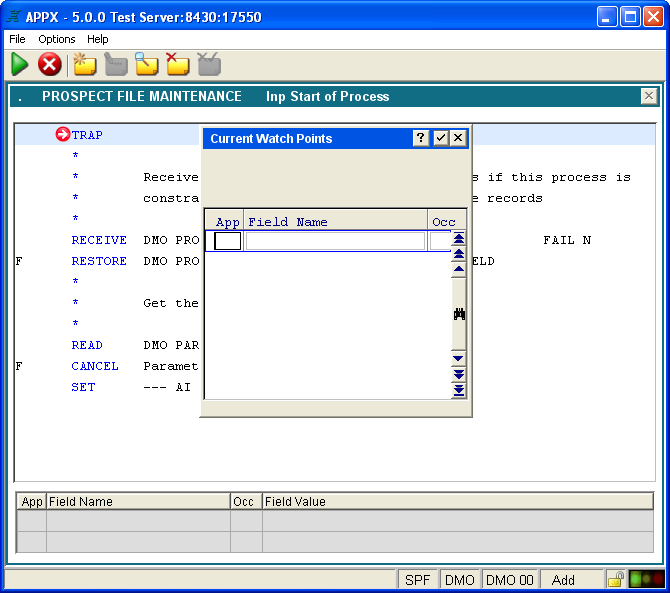Click the yellow note with star icon
This screenshot has width=670, height=593.
pos(85,65)
